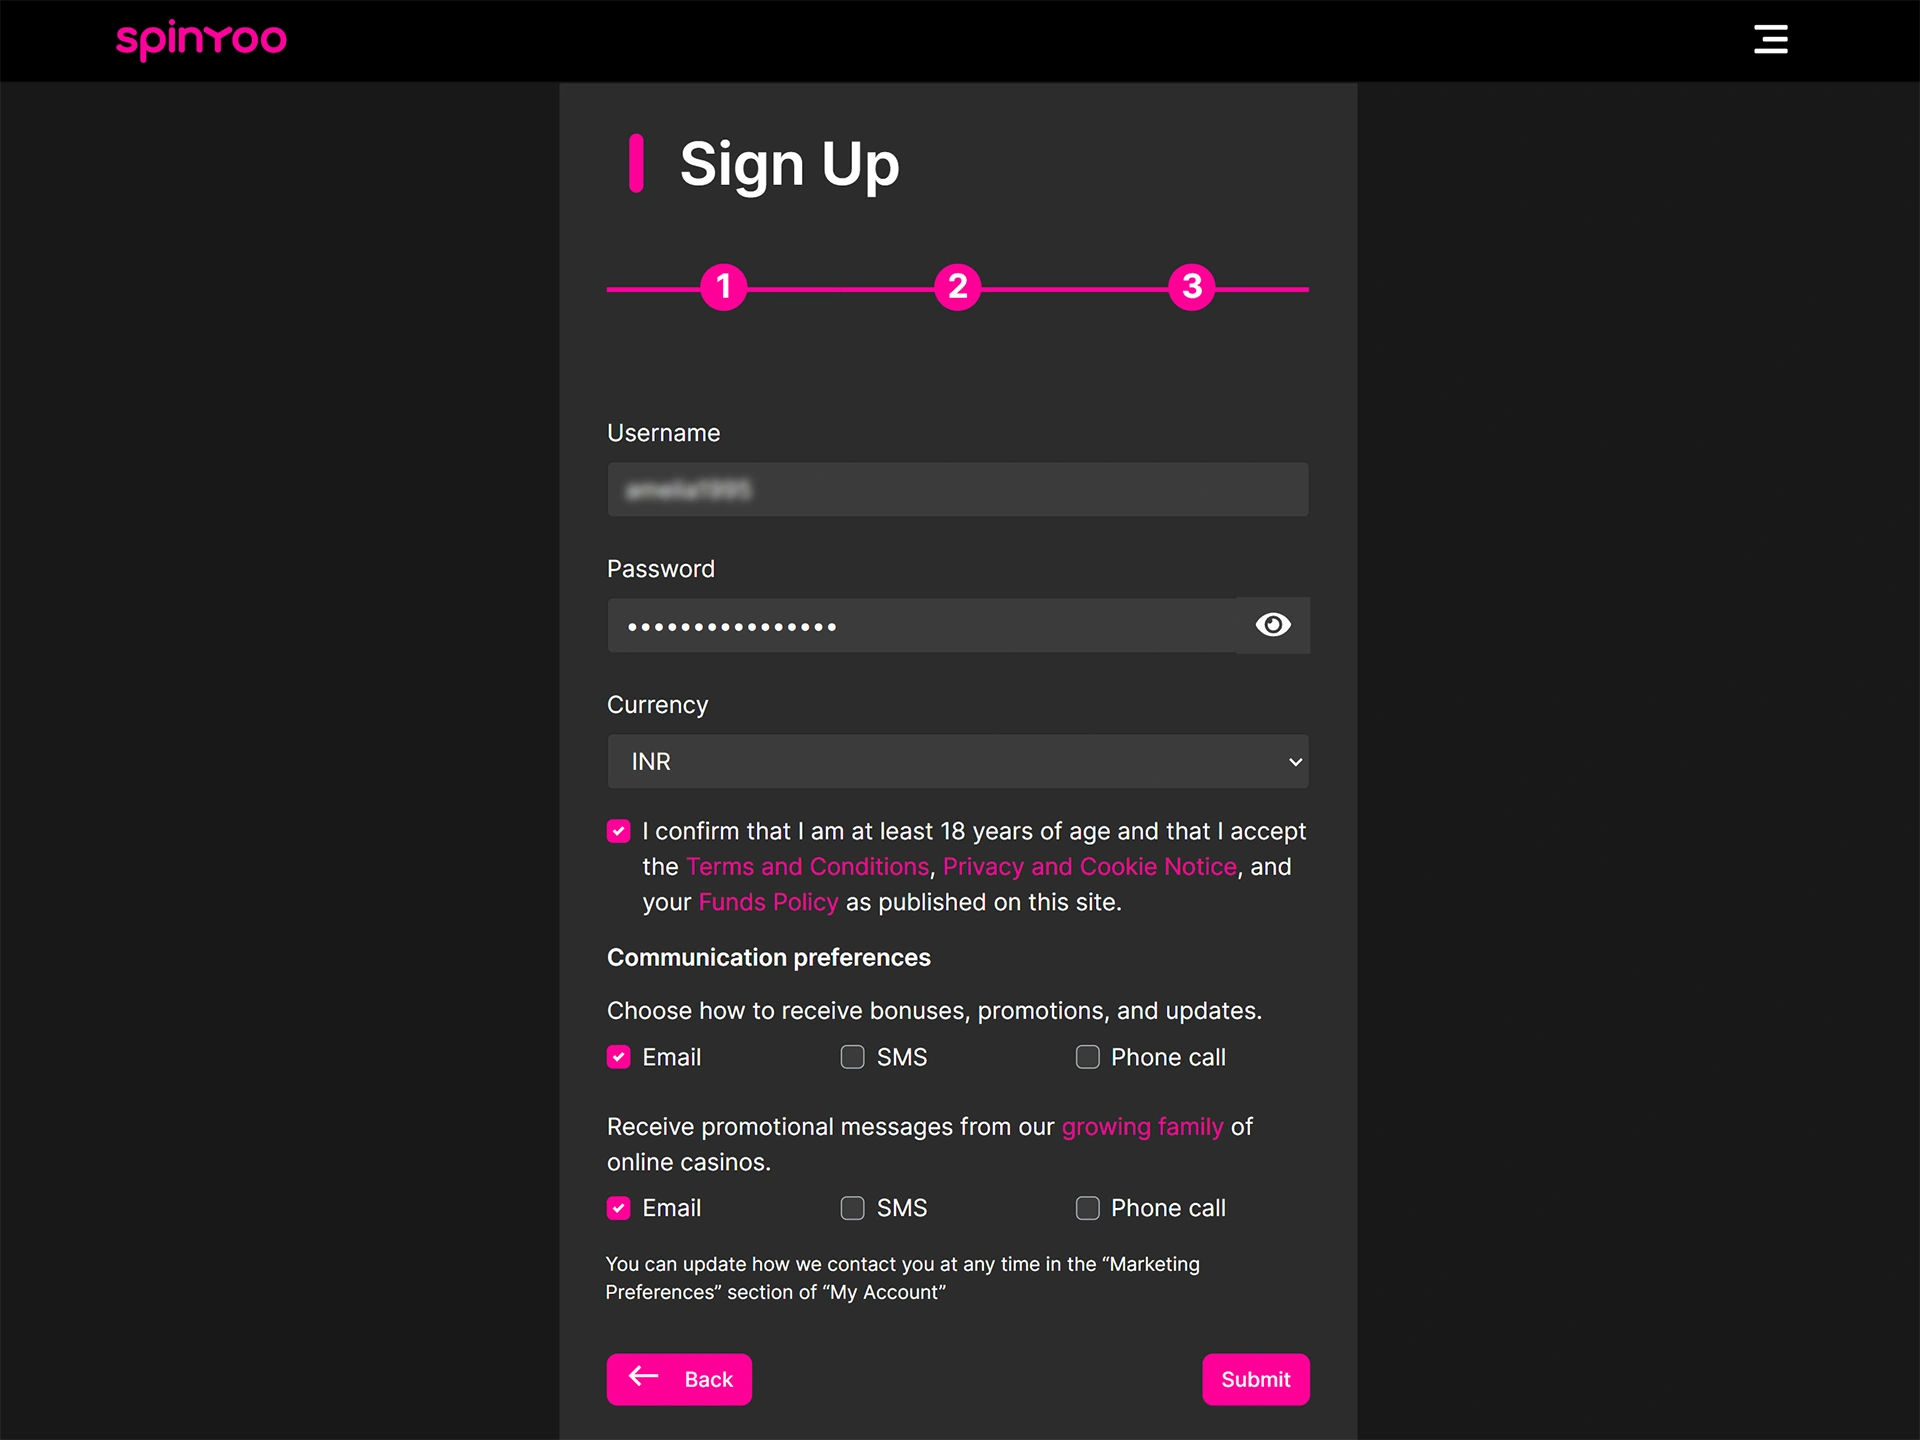Click step 1 progress indicator icon

coord(723,284)
